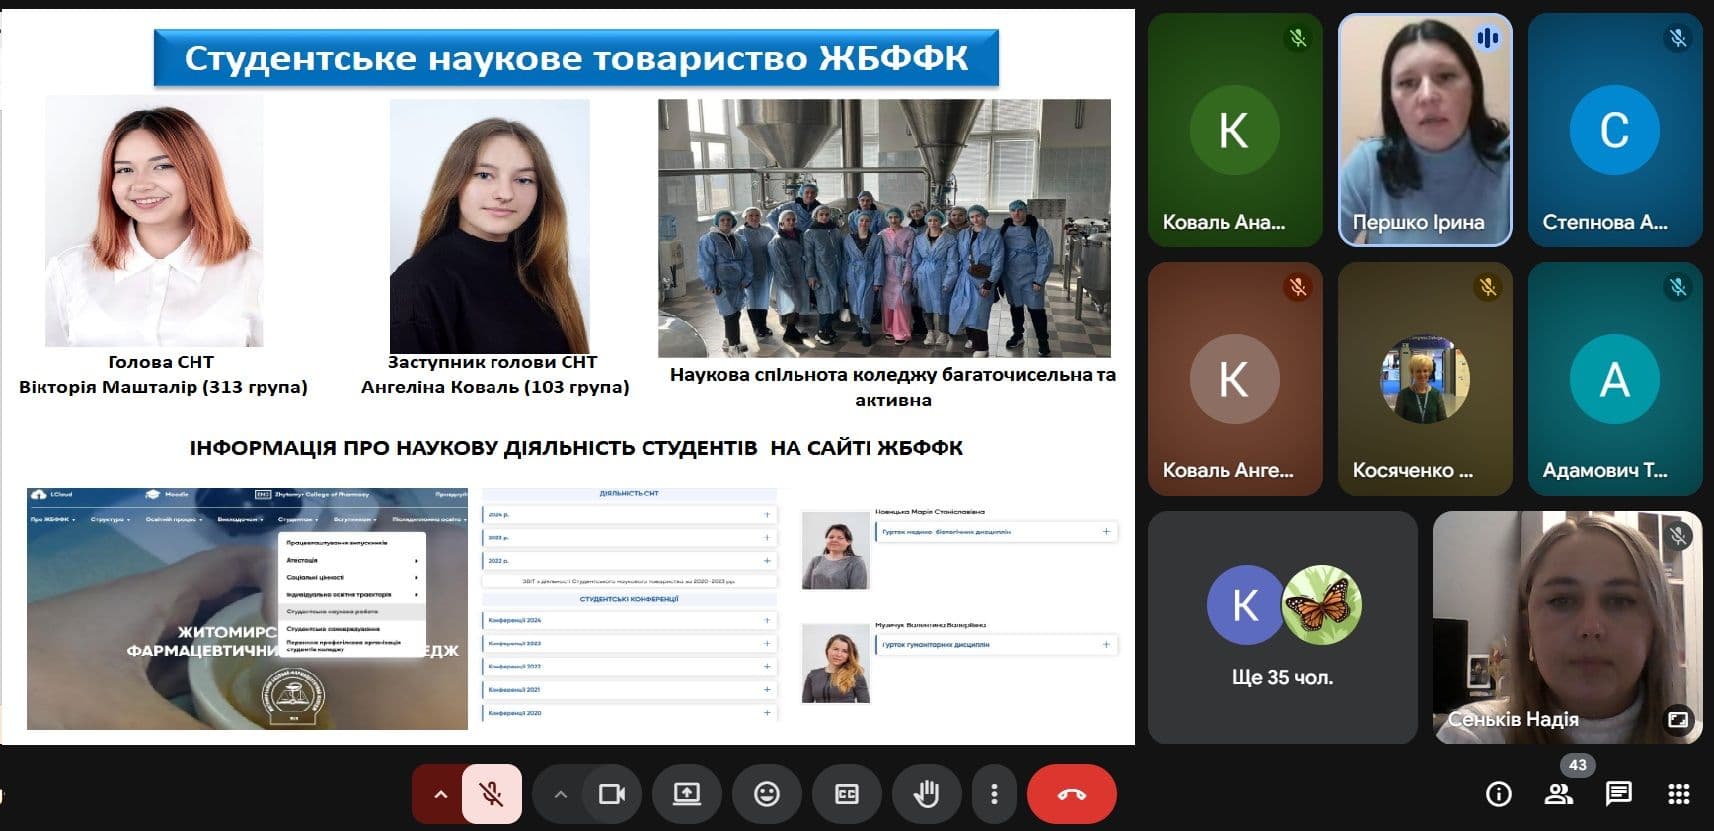The image size is (1714, 831).
Task: Toggle closed captions (CC) button
Action: 847,794
